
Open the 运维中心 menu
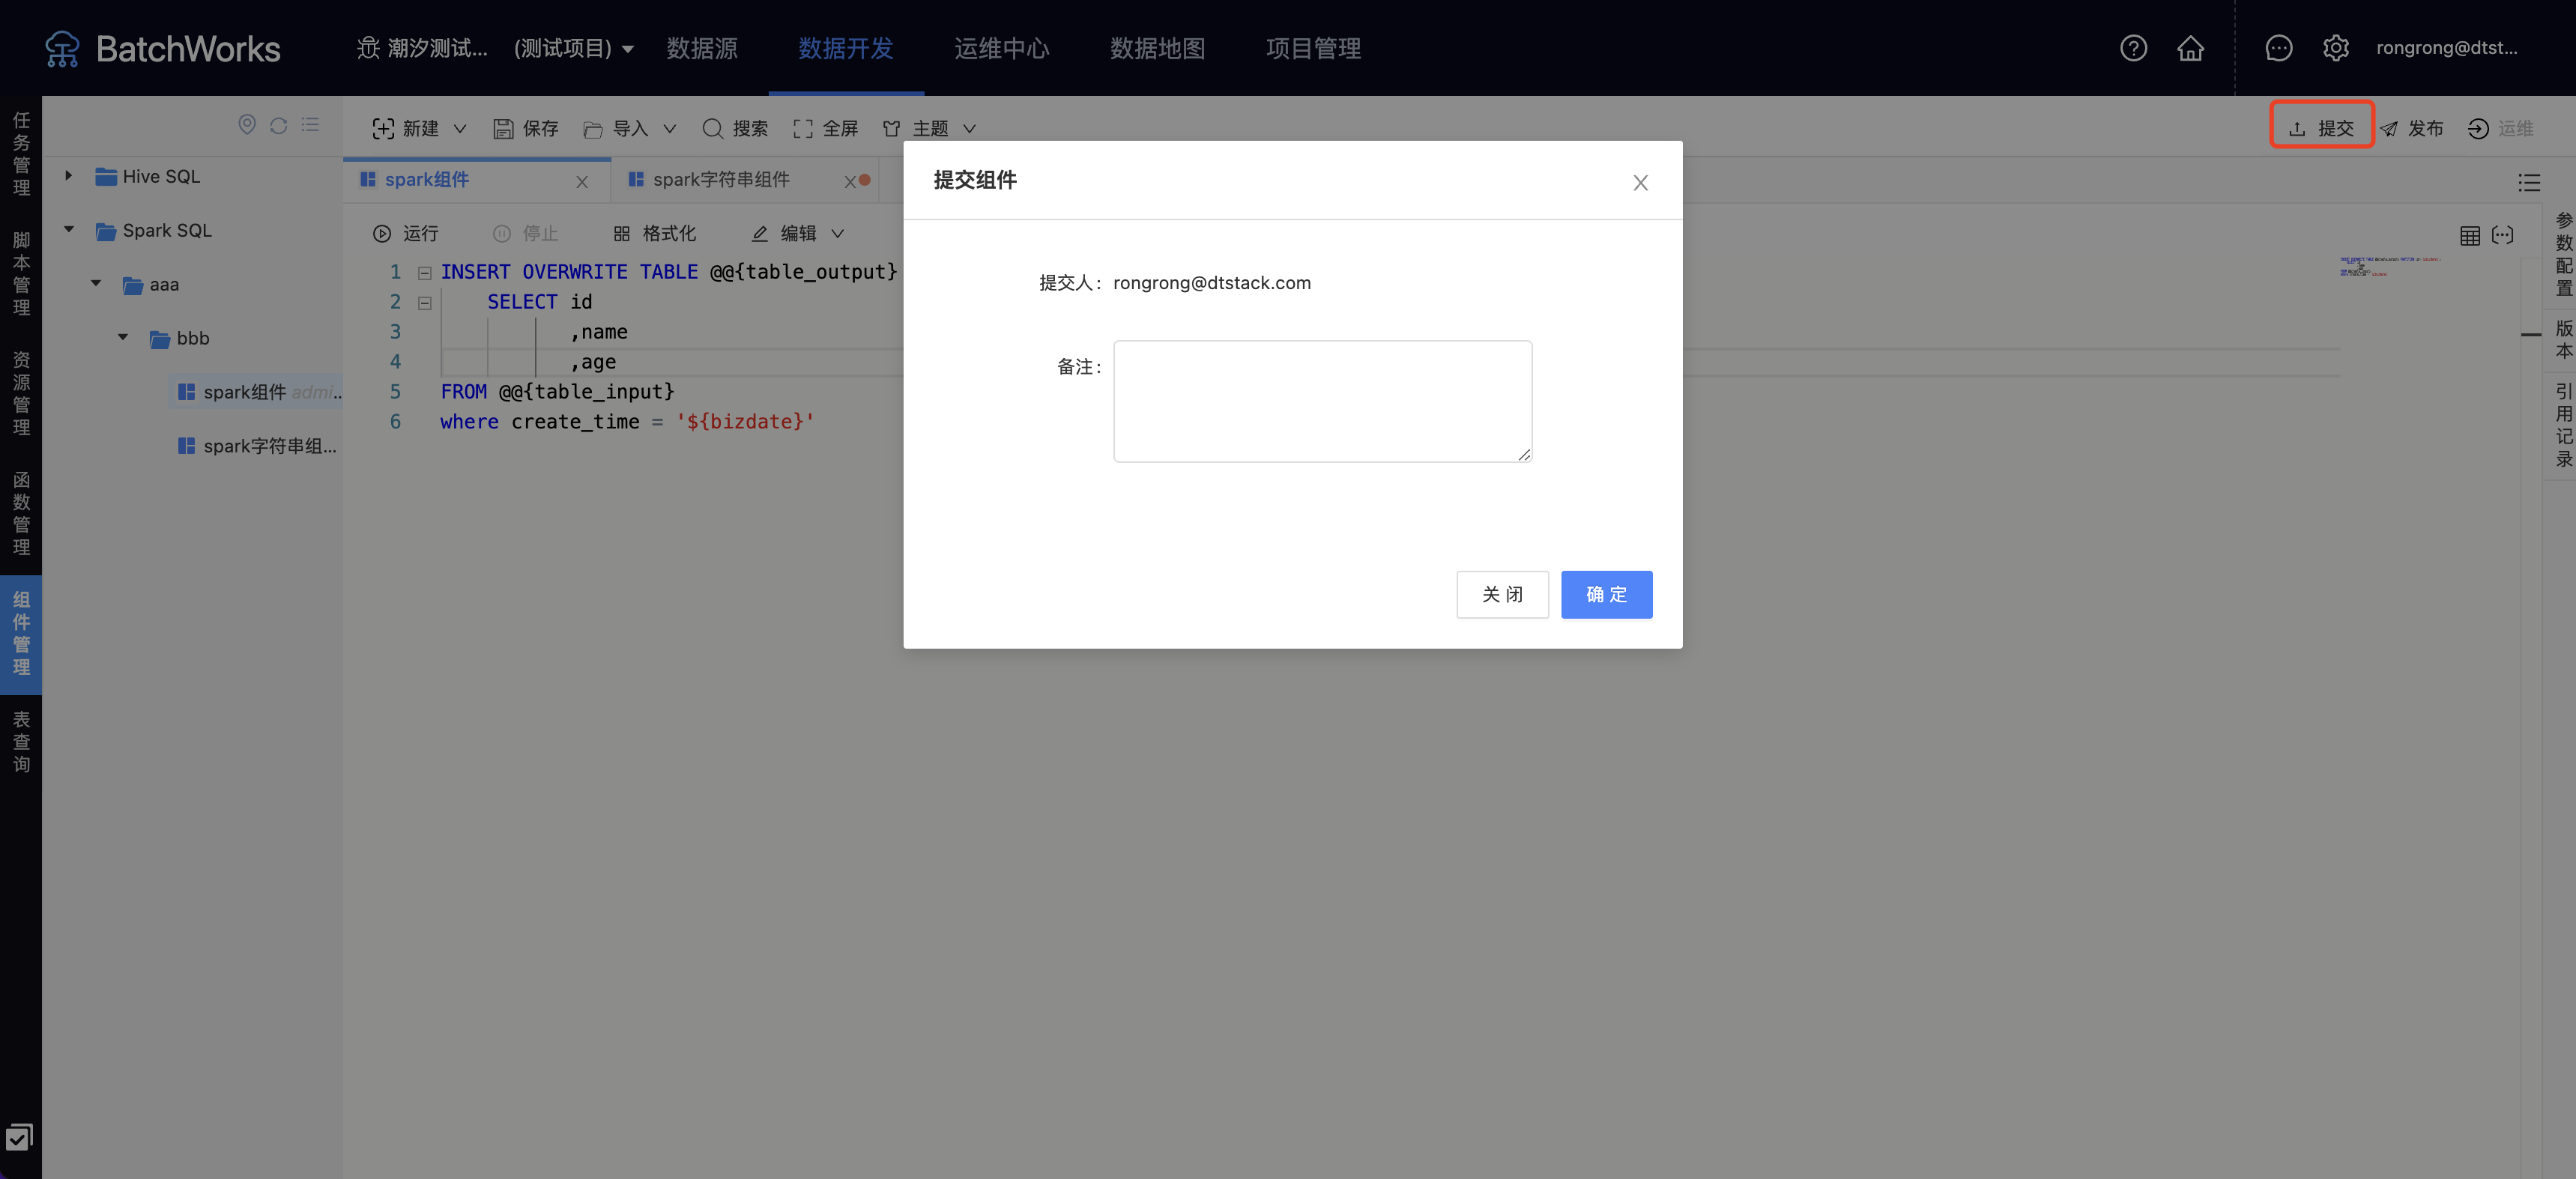click(1001, 48)
